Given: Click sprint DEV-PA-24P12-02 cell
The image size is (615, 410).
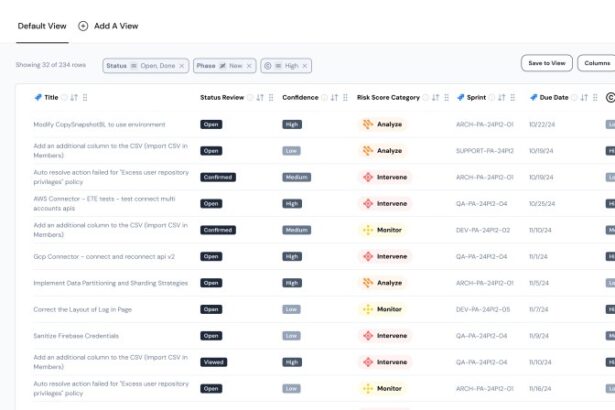Looking at the screenshot, I should 483,230.
